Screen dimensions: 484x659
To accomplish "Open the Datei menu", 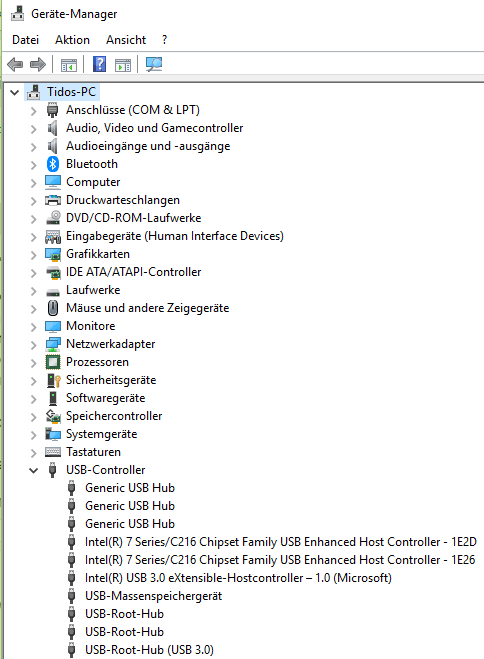I will pos(26,40).
